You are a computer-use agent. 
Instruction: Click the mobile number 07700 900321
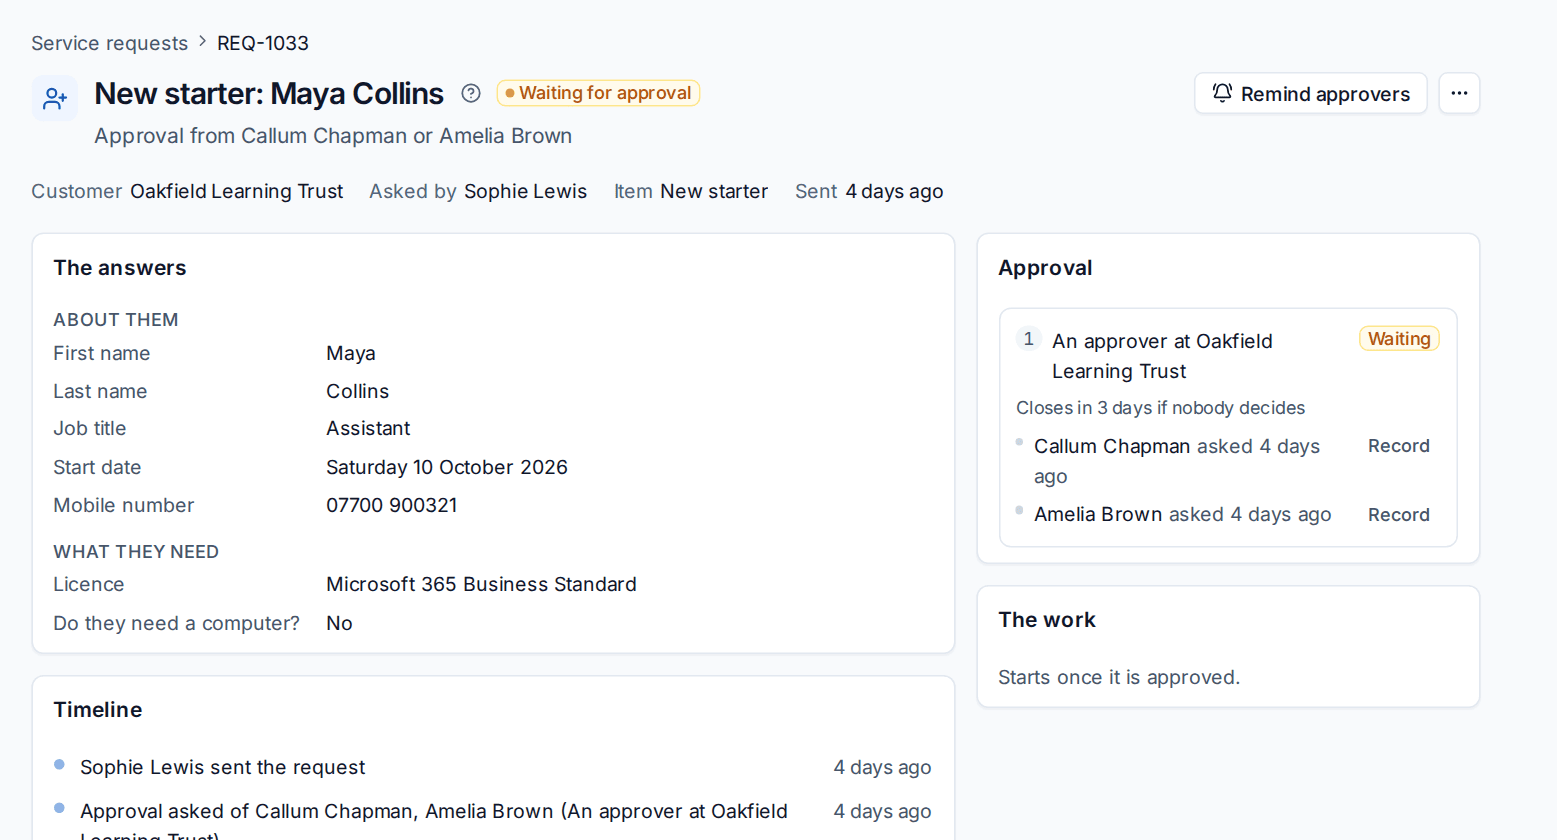(391, 505)
